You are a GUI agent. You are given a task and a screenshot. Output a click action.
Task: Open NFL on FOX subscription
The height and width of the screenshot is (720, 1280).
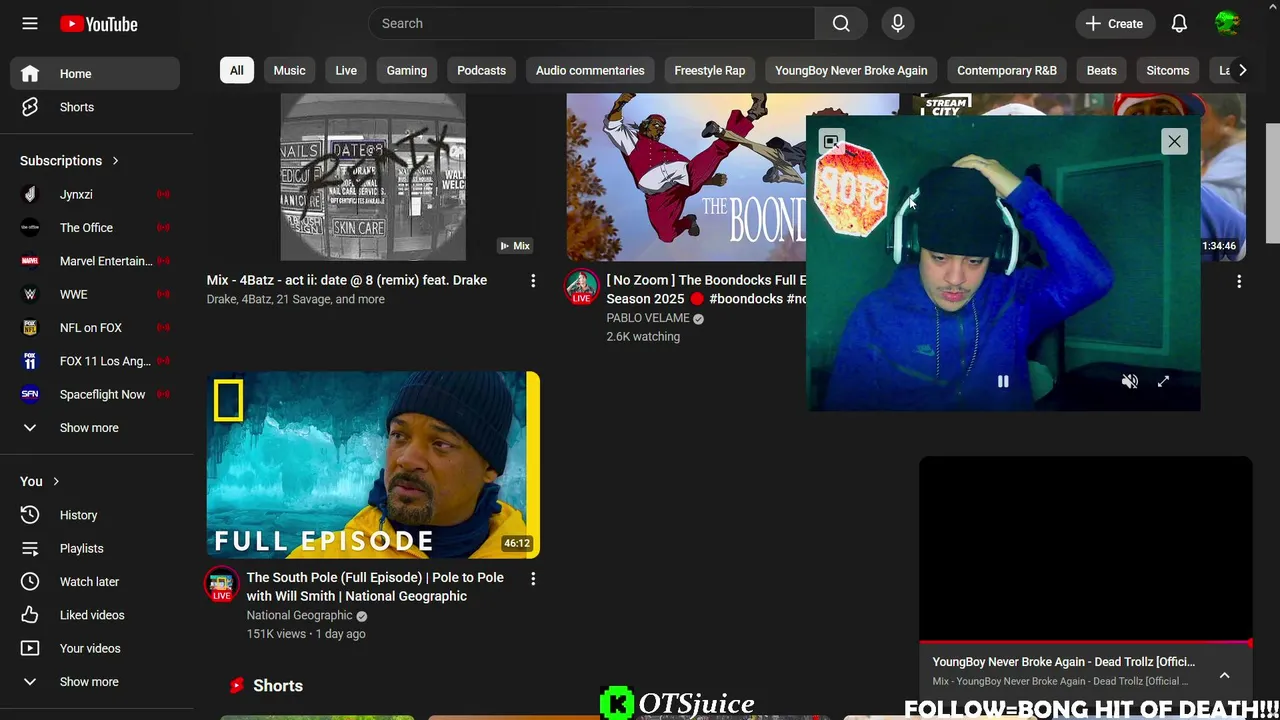pyautogui.click(x=95, y=328)
